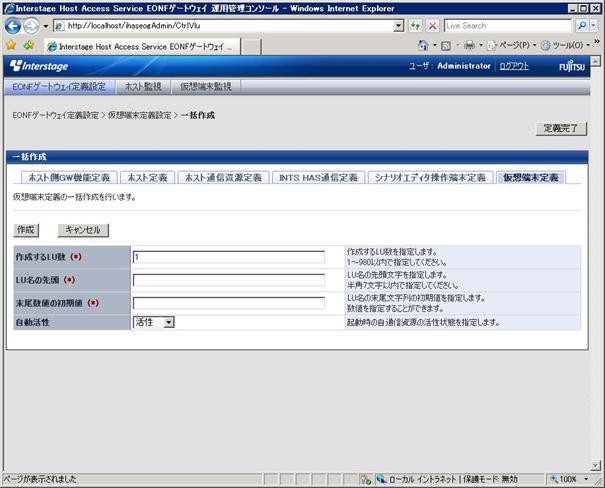The image size is (605, 488).
Task: Go back with the browser Back arrow
Action: click(x=12, y=26)
